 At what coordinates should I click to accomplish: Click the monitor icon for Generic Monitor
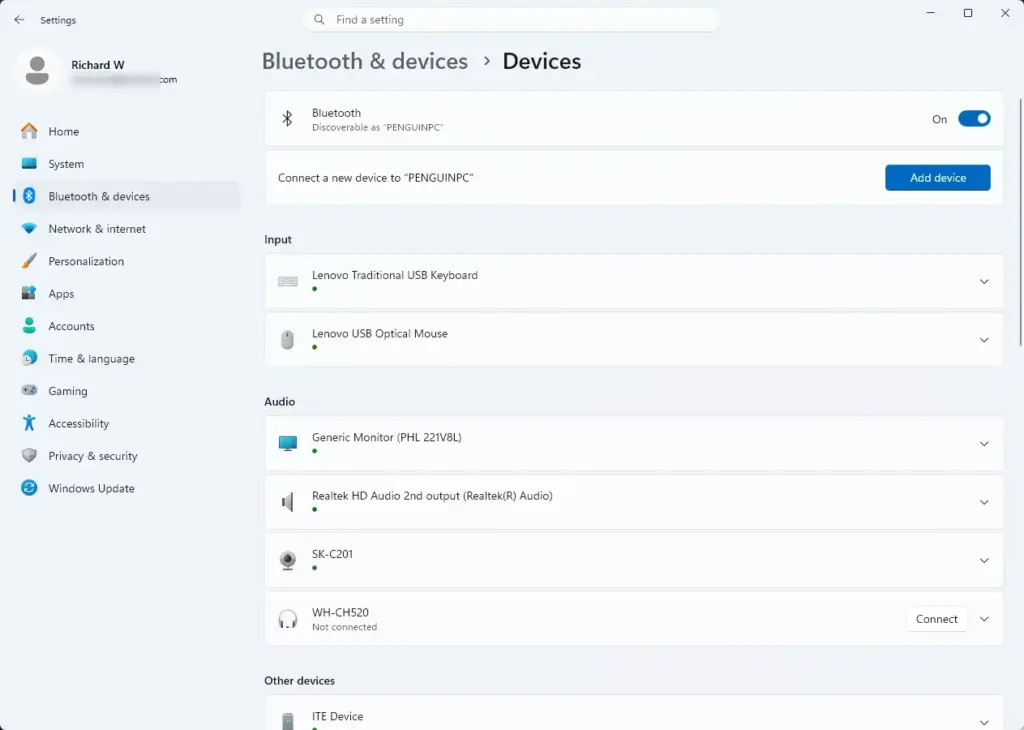pos(288,443)
